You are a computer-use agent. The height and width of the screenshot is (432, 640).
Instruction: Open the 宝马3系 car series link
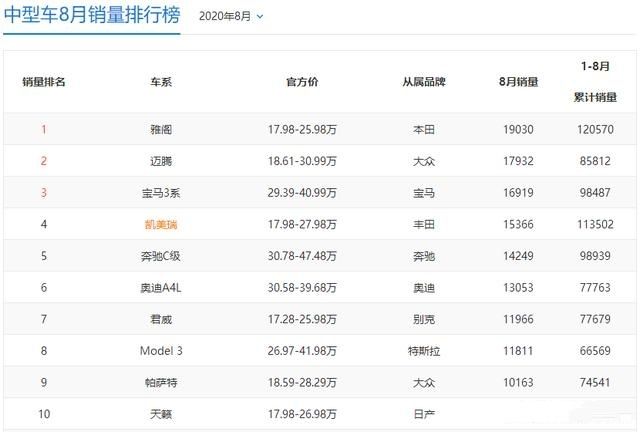161,193
